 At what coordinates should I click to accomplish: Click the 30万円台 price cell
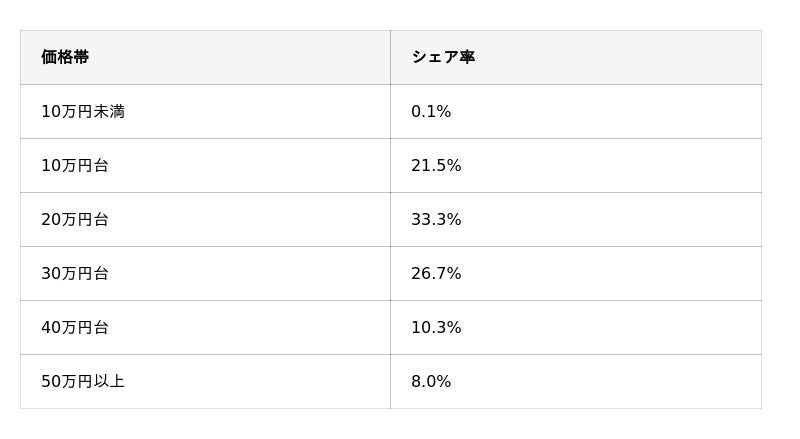tap(75, 273)
